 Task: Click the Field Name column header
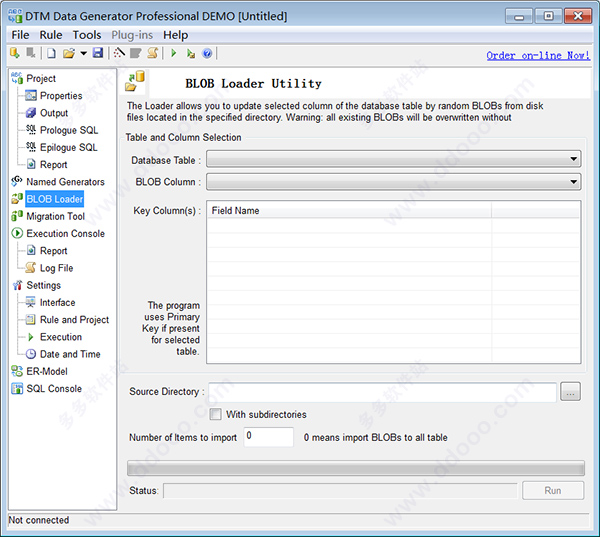coord(349,211)
